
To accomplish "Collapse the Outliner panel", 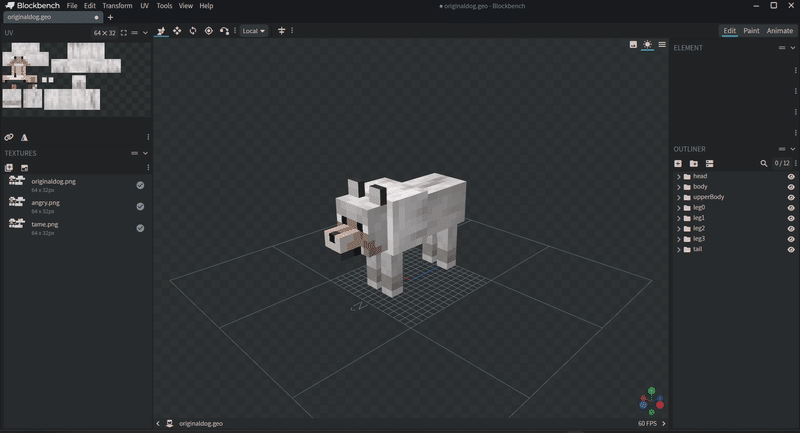I will pos(793,149).
